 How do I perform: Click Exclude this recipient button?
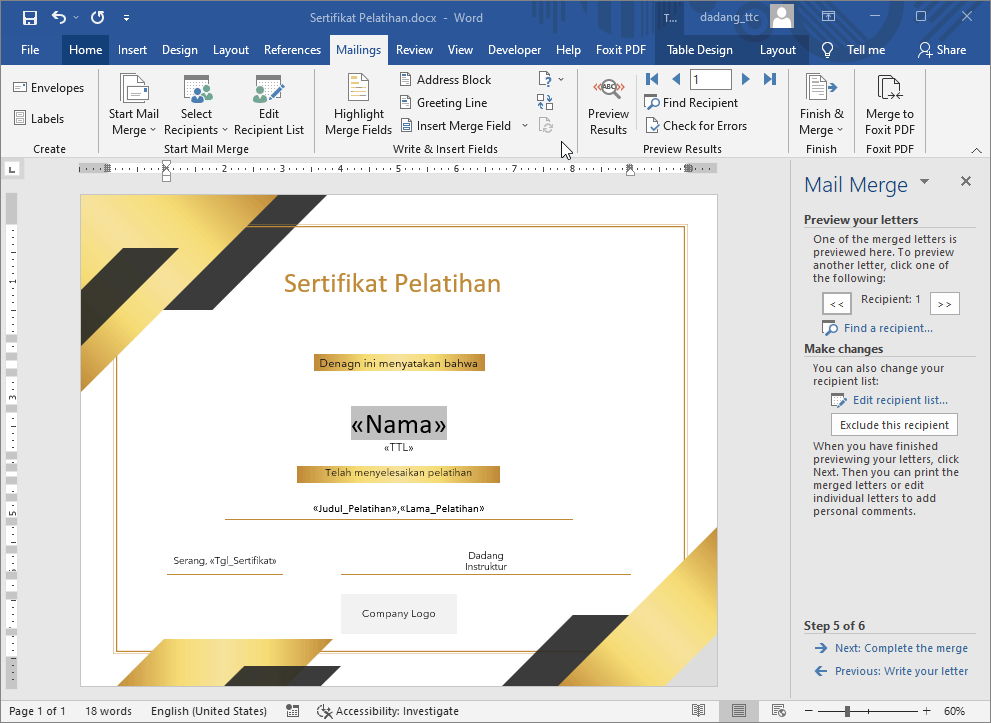pos(894,424)
